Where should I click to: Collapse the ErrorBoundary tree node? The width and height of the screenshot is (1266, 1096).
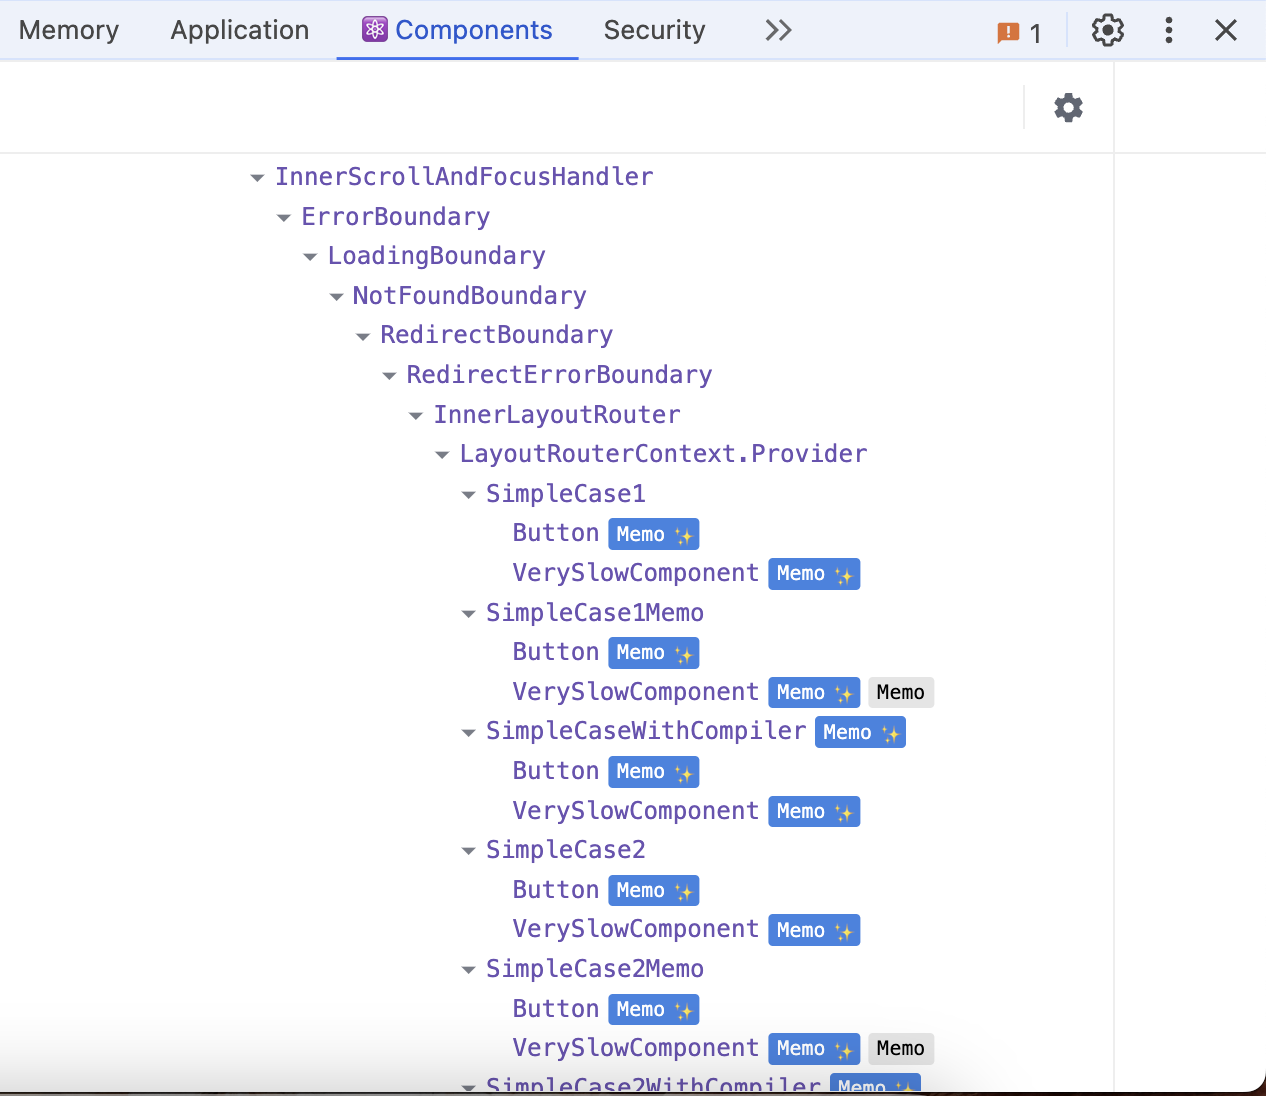point(284,217)
